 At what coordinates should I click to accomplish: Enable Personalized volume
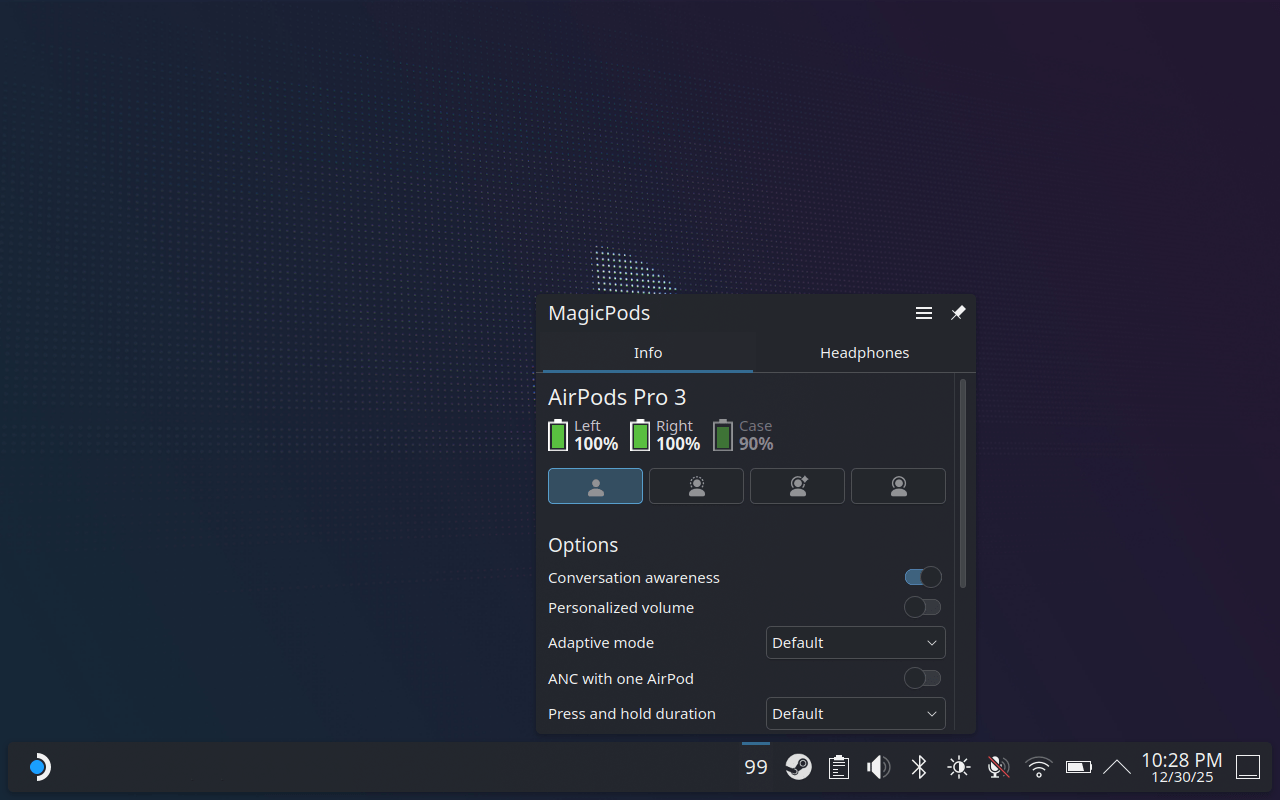tap(922, 607)
